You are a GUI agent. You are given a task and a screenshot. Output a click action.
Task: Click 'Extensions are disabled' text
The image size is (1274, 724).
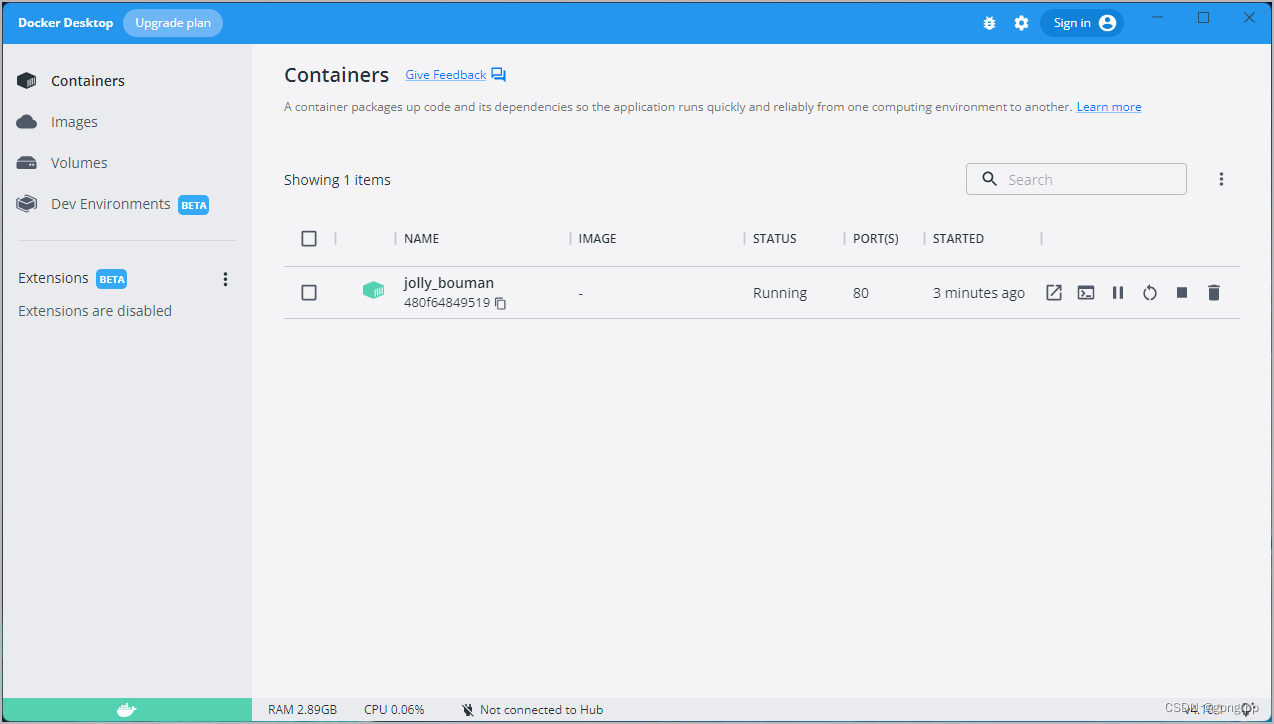95,311
